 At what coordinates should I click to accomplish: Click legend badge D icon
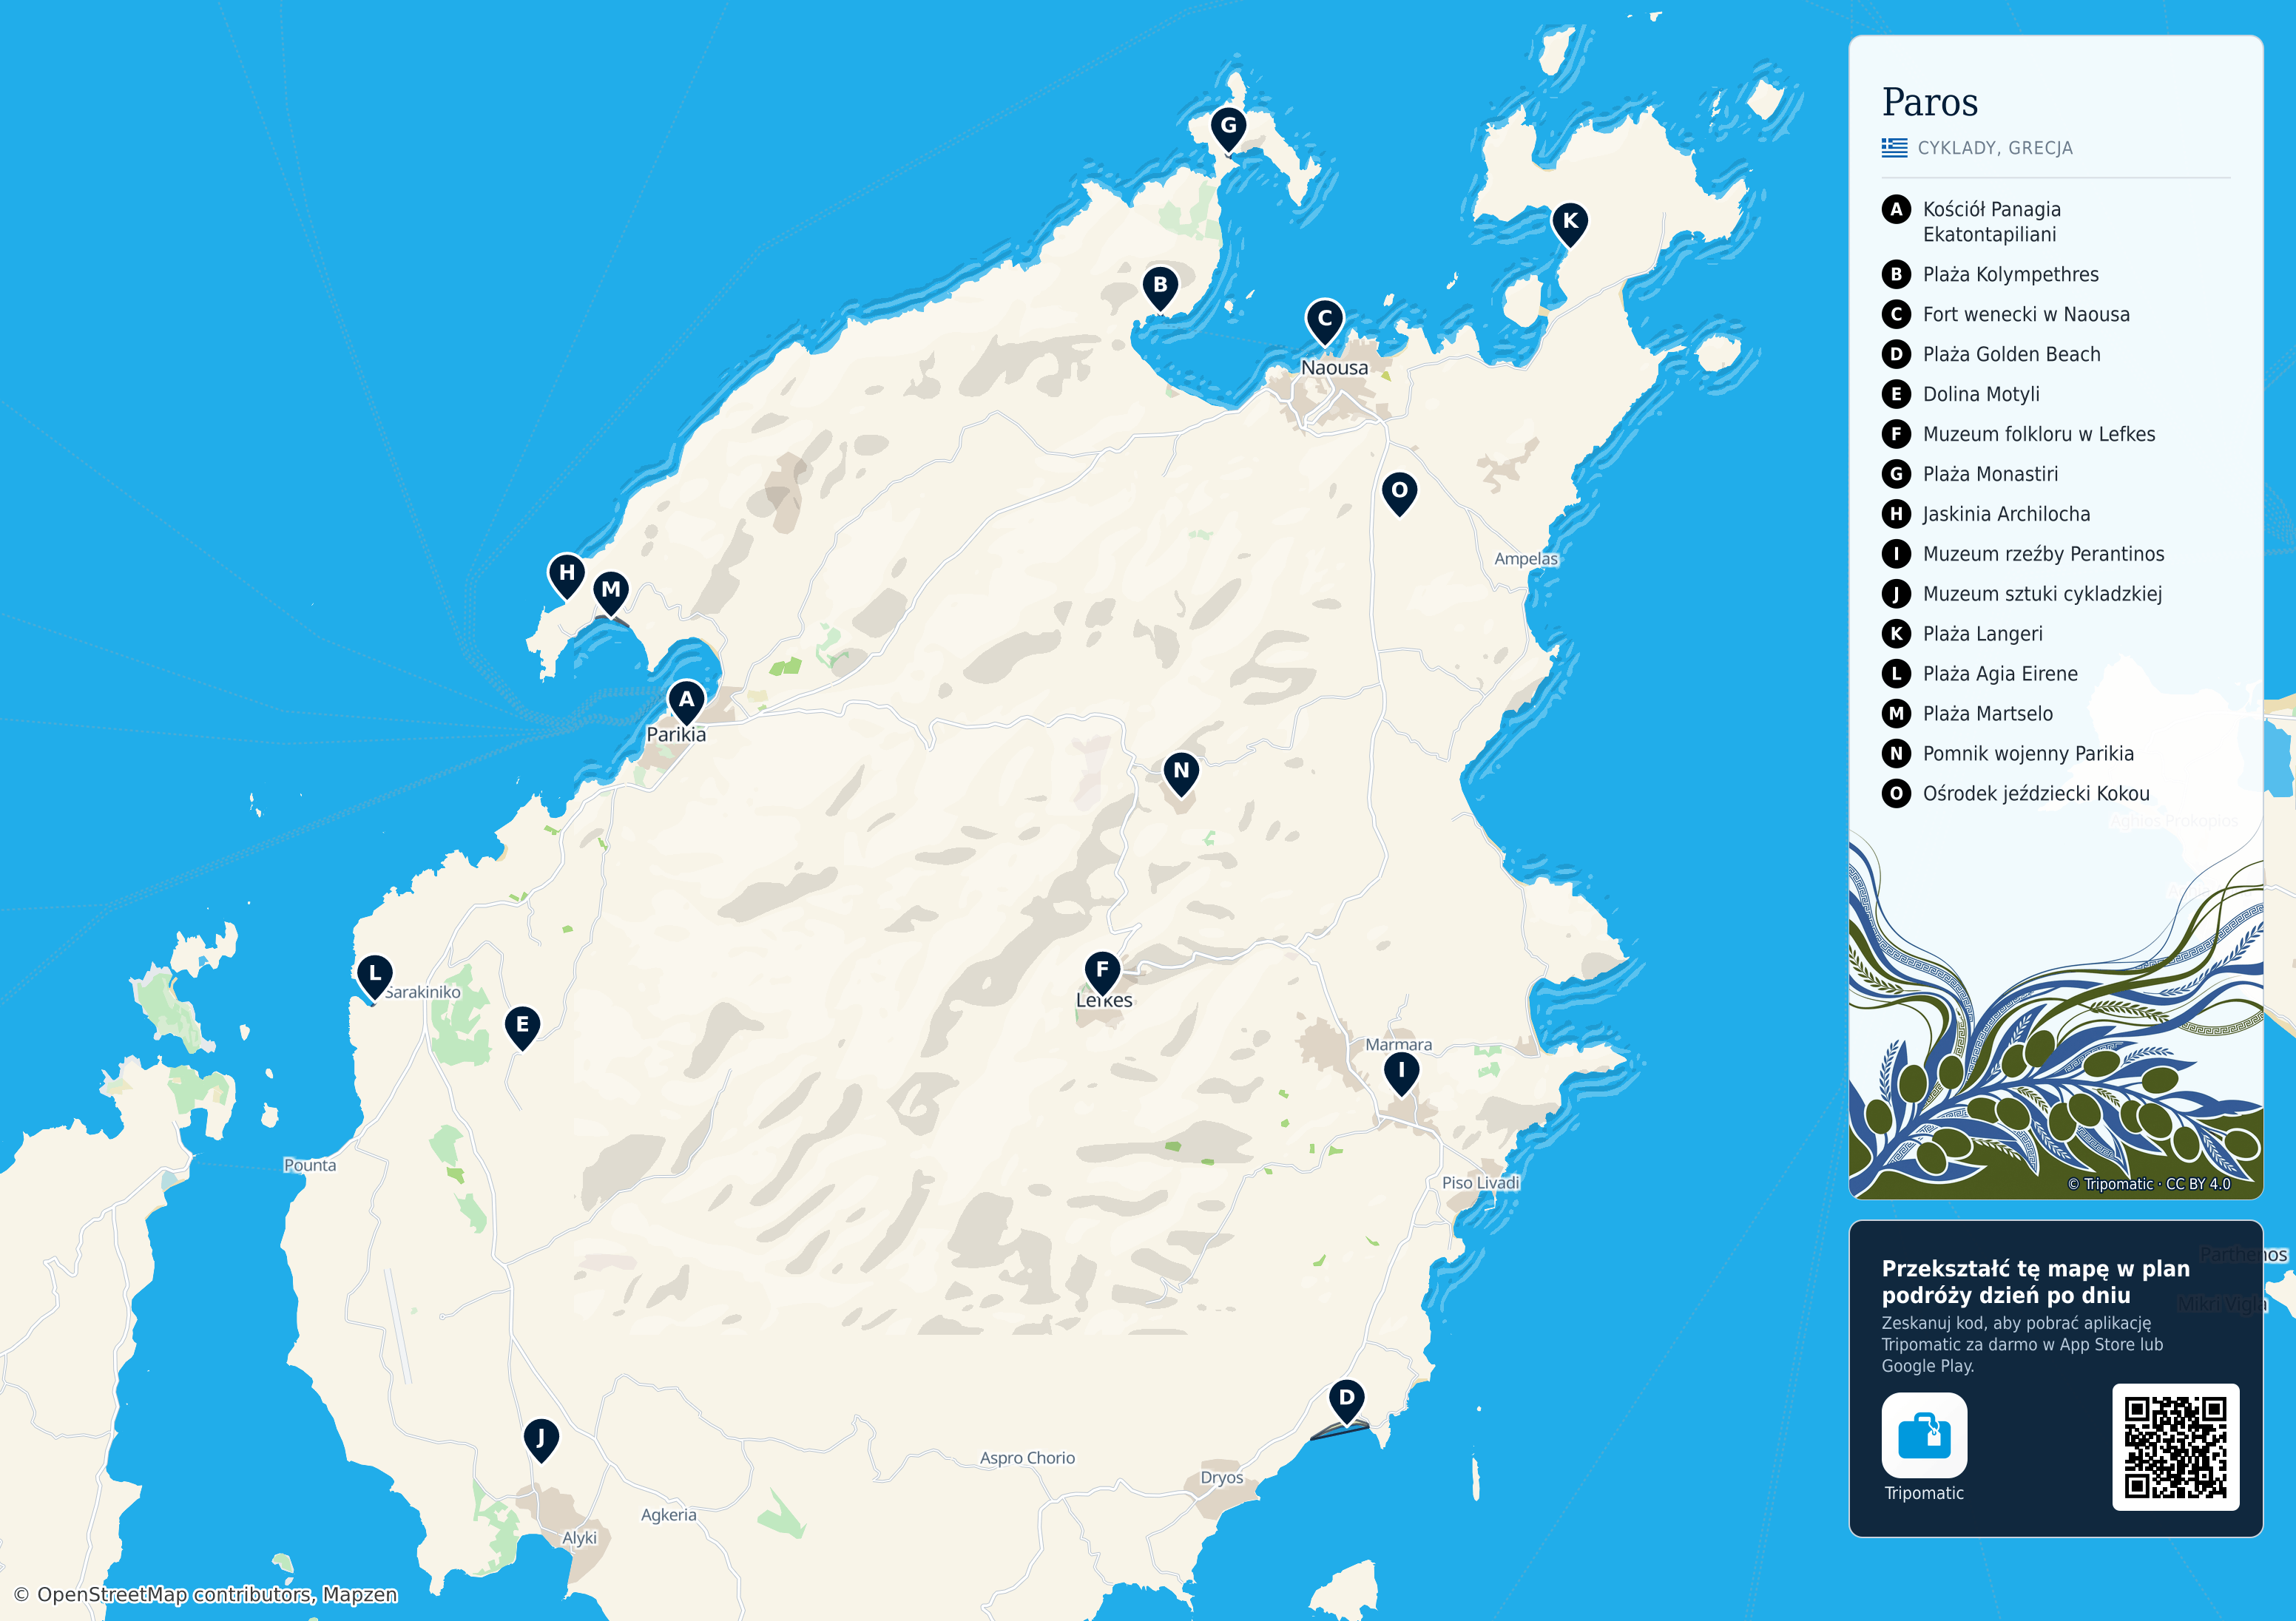click(x=1896, y=354)
